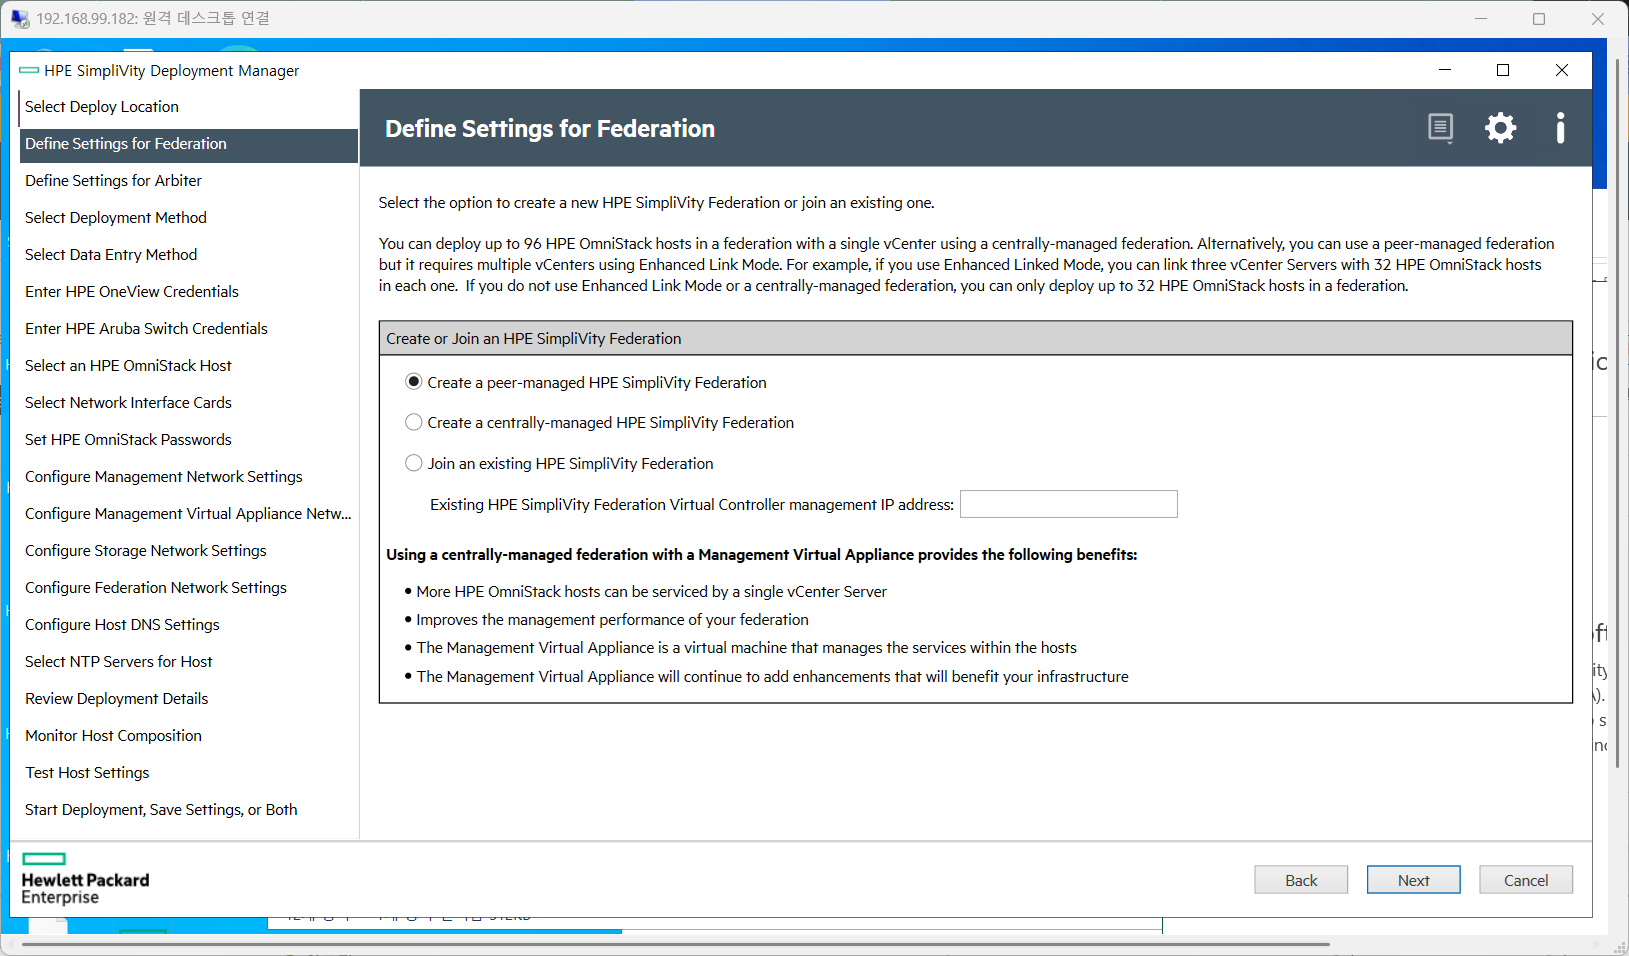Maximize the HPE SimpliVity Deployment Manager window

pyautogui.click(x=1502, y=70)
